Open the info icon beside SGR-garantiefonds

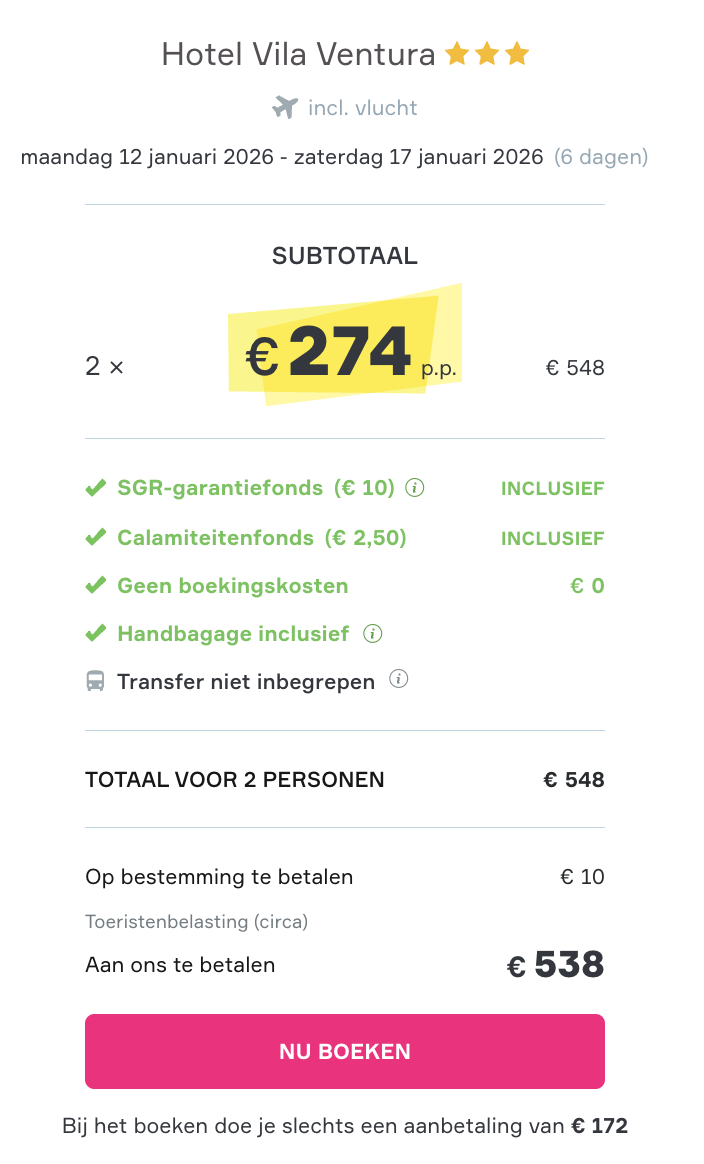[x=415, y=488]
